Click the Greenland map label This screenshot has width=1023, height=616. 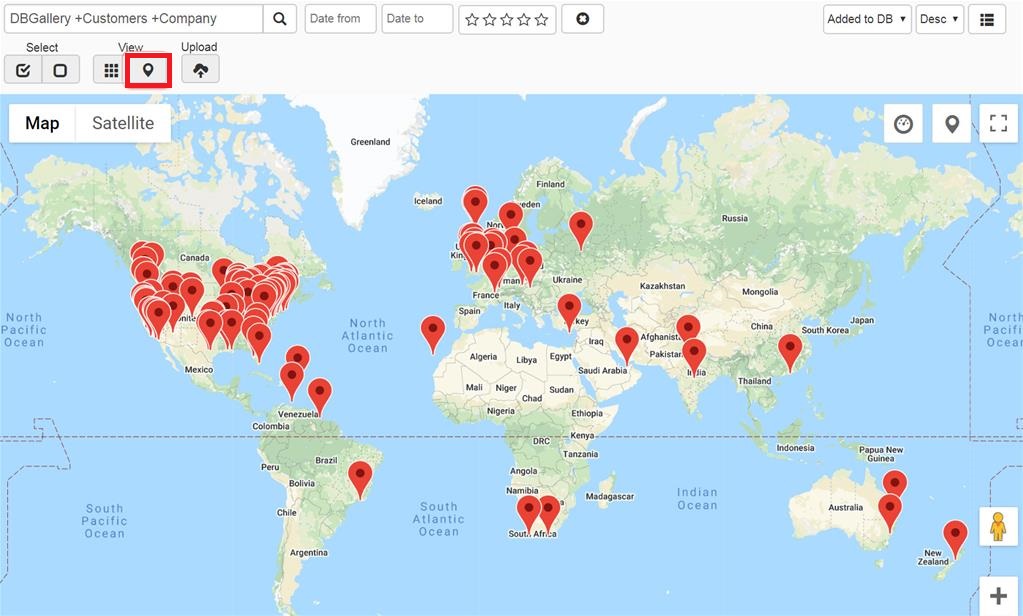point(370,142)
